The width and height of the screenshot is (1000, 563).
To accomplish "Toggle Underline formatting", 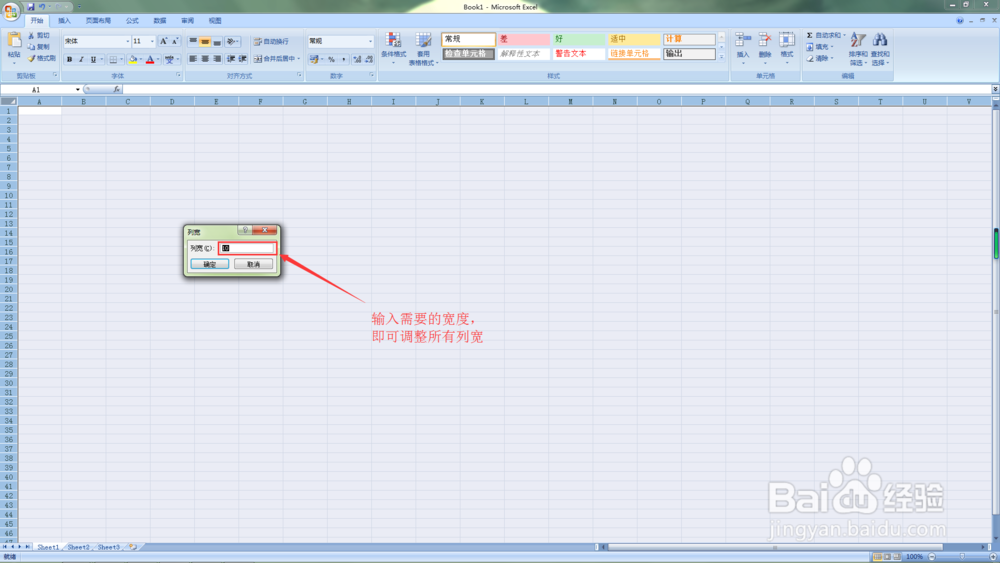I will click(93, 59).
